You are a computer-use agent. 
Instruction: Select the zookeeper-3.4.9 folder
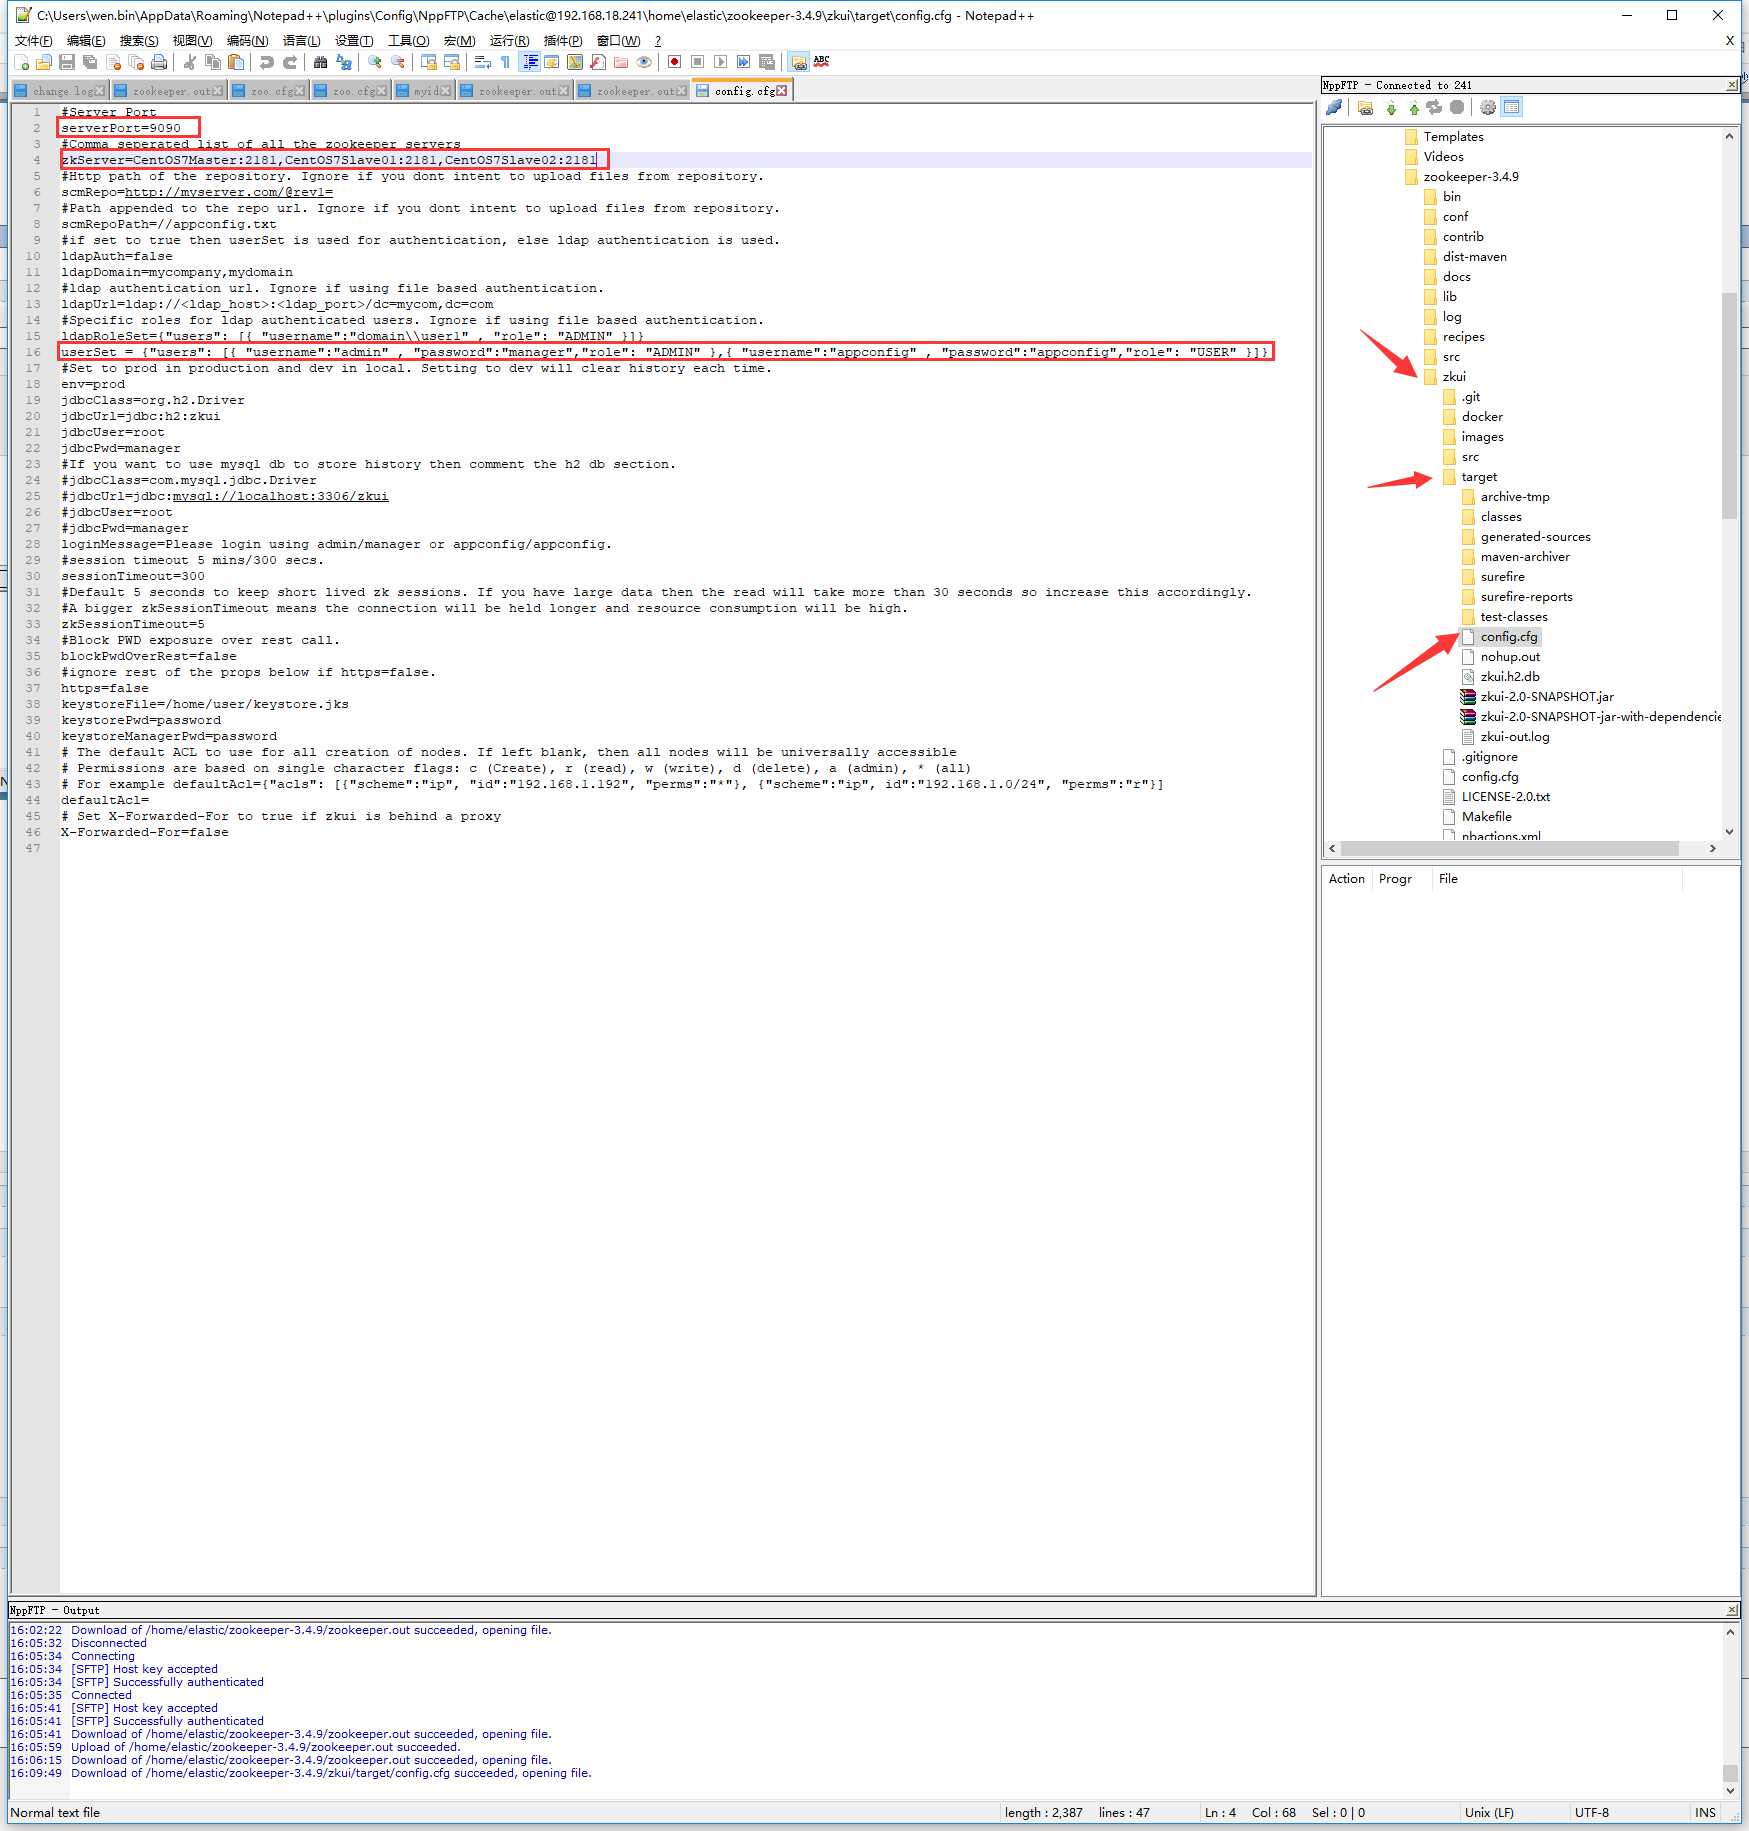click(x=1471, y=177)
